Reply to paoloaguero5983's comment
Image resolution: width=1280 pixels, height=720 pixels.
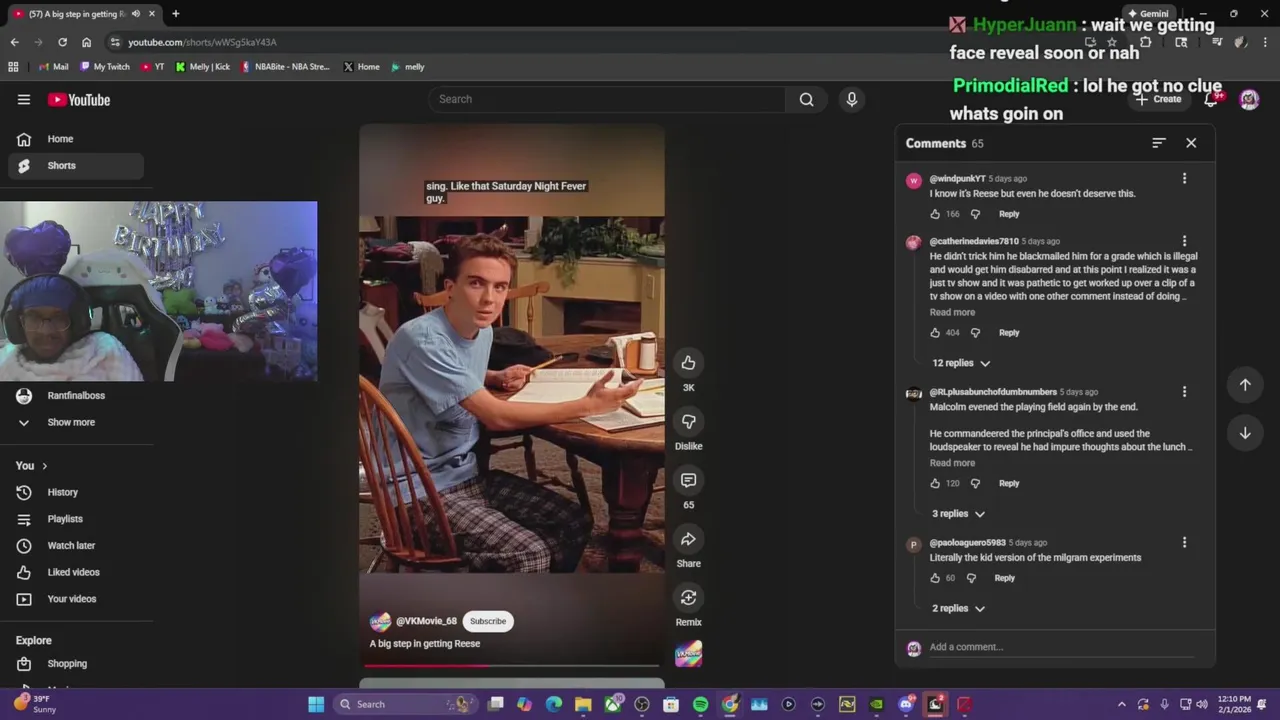[1004, 578]
